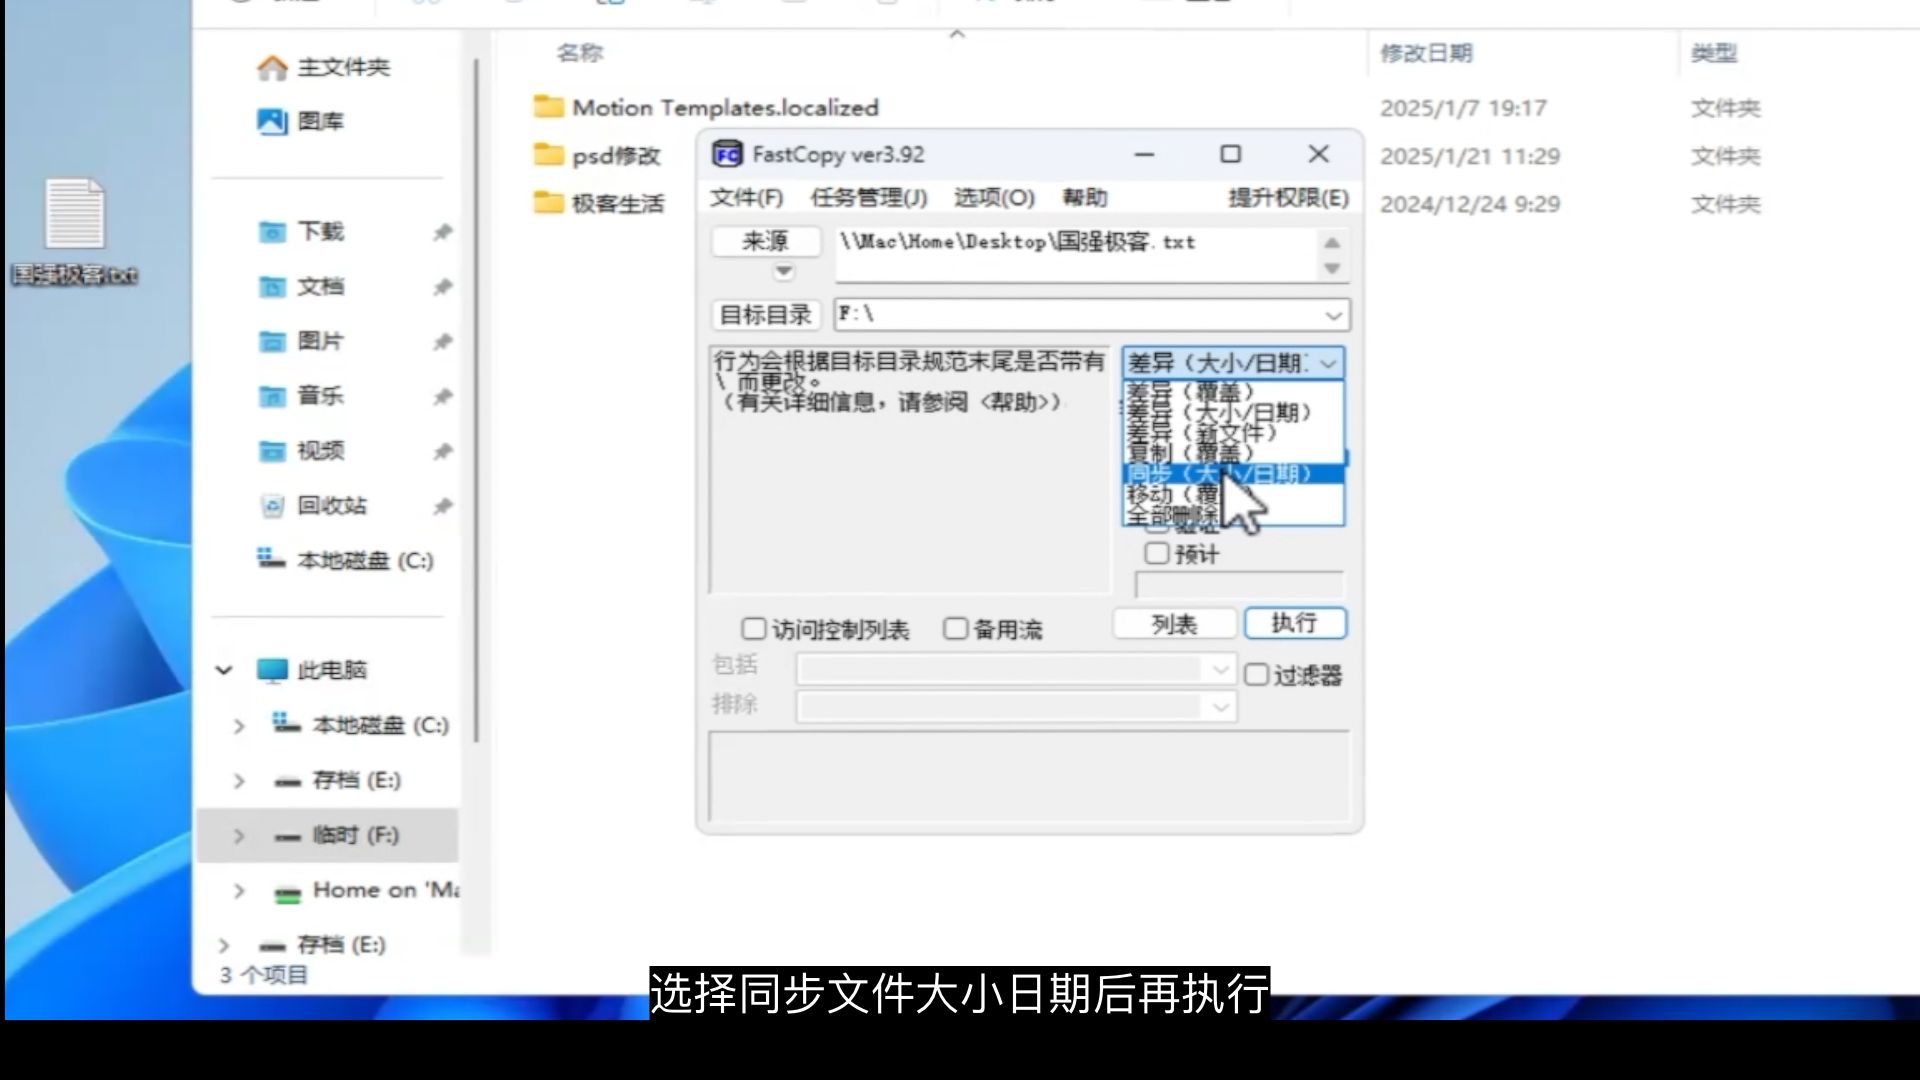Click 列表 listing button
Screen dimensions: 1920x1080
pos(1174,625)
